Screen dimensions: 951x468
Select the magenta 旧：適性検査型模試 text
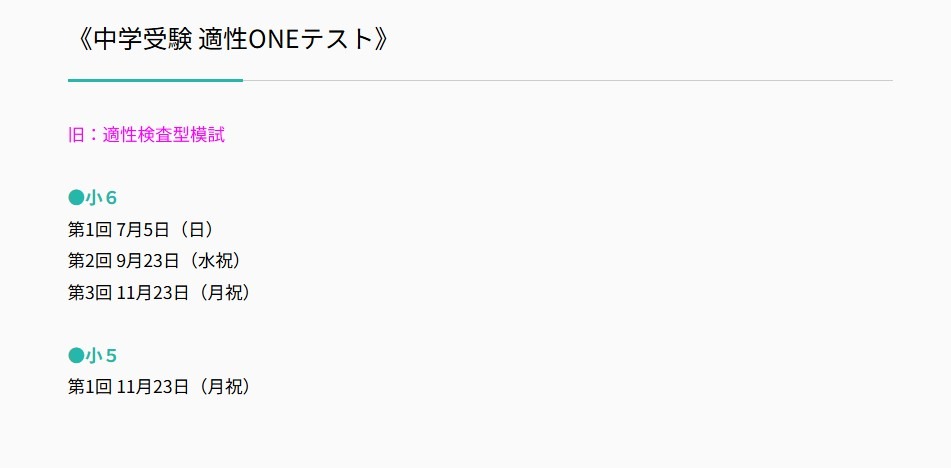pos(146,135)
